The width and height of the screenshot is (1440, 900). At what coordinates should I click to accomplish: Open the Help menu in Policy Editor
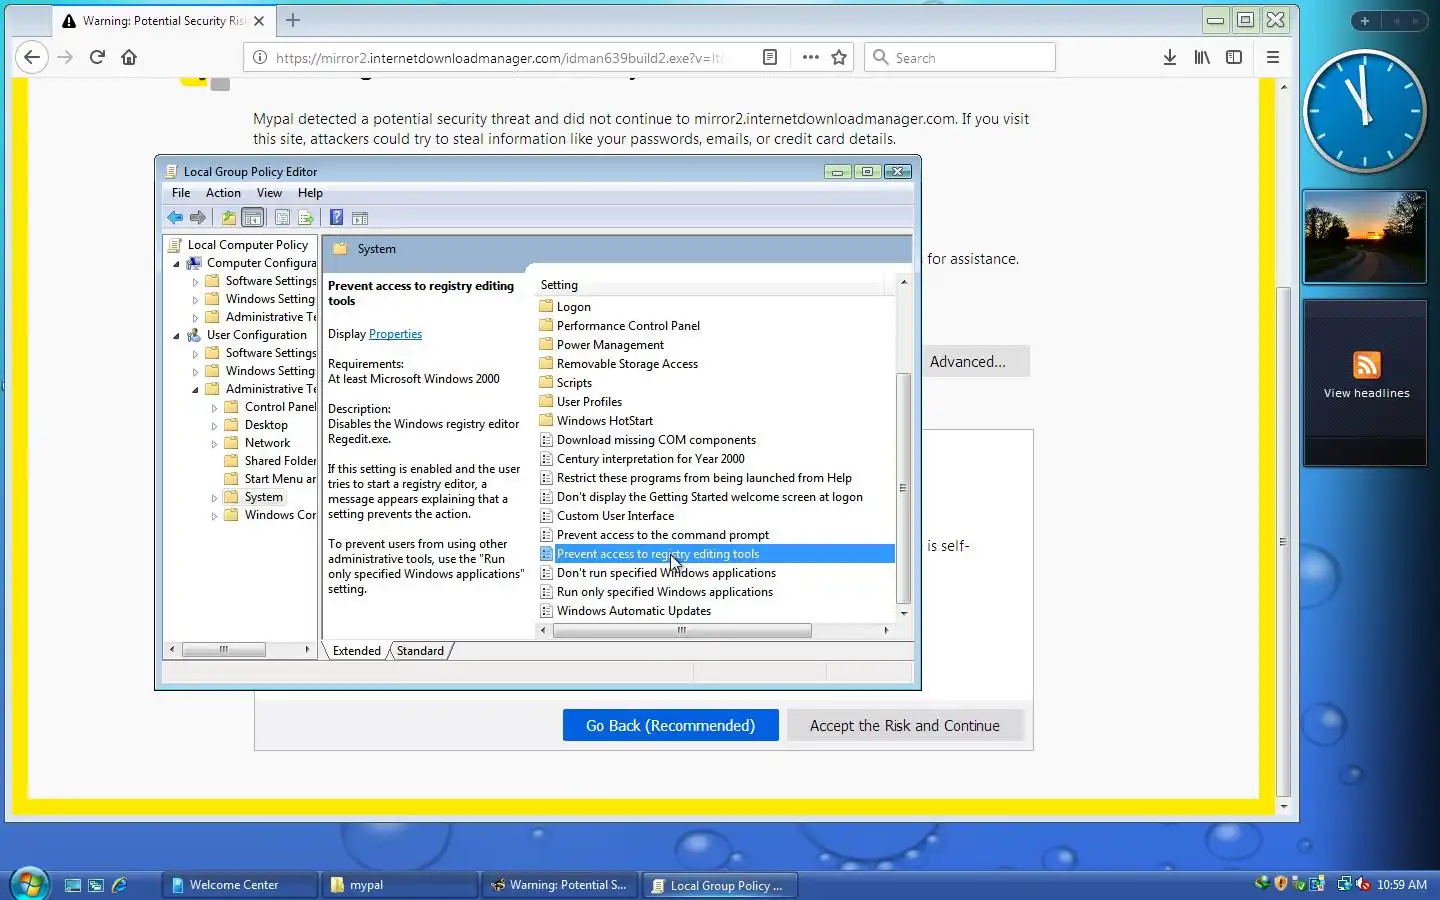[310, 193]
